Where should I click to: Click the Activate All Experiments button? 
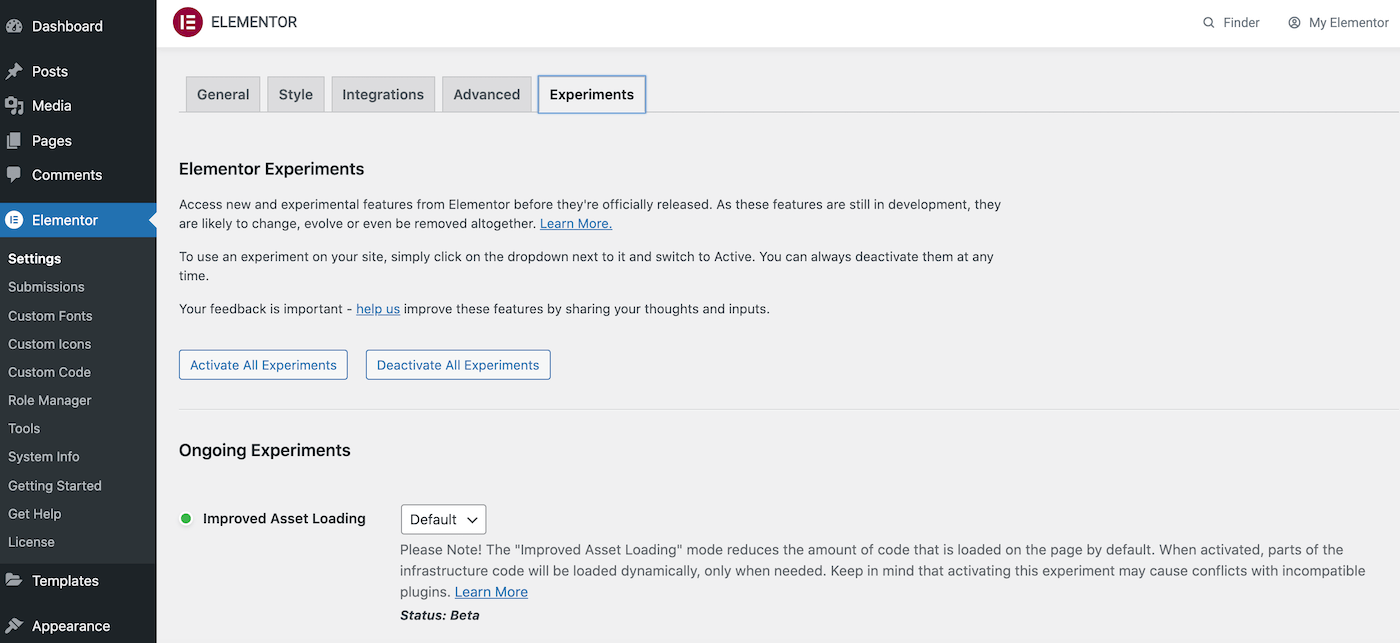coord(262,364)
